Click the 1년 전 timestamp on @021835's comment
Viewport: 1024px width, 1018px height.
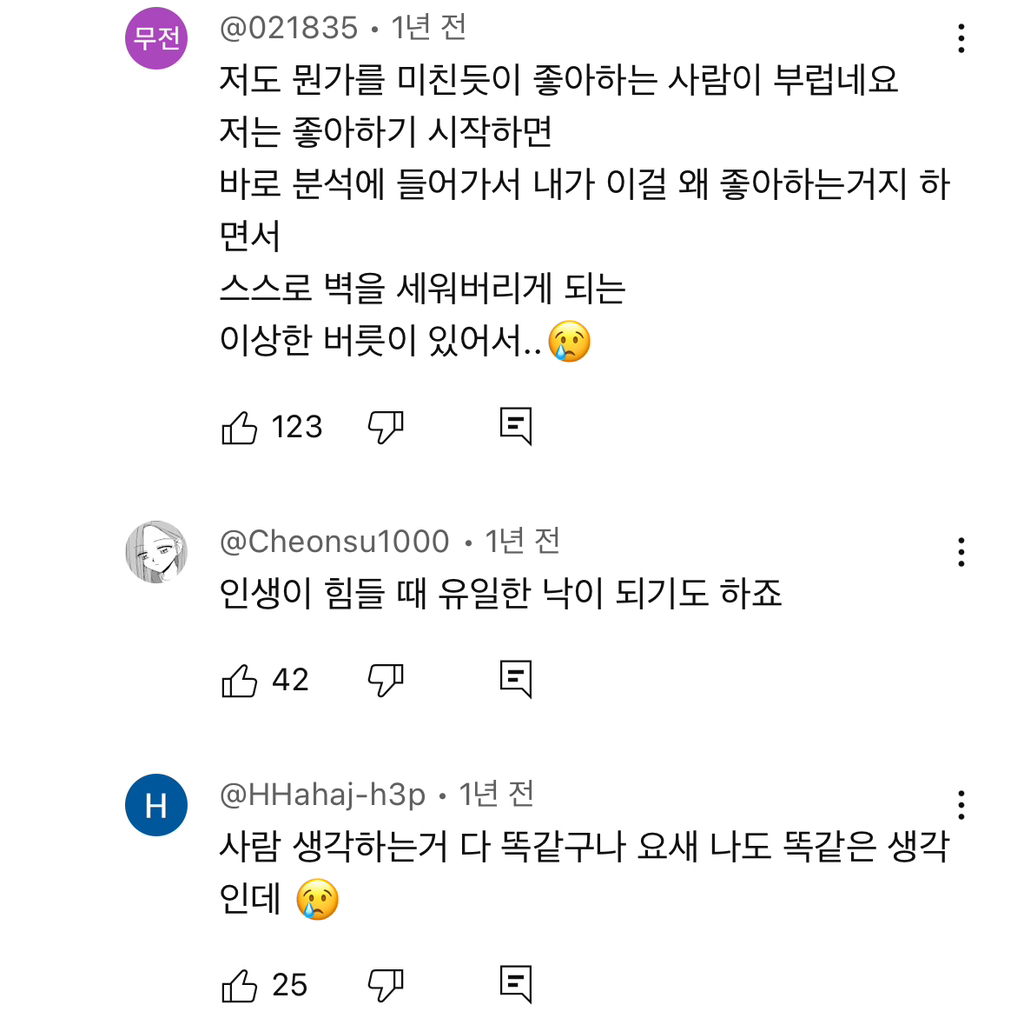point(428,30)
